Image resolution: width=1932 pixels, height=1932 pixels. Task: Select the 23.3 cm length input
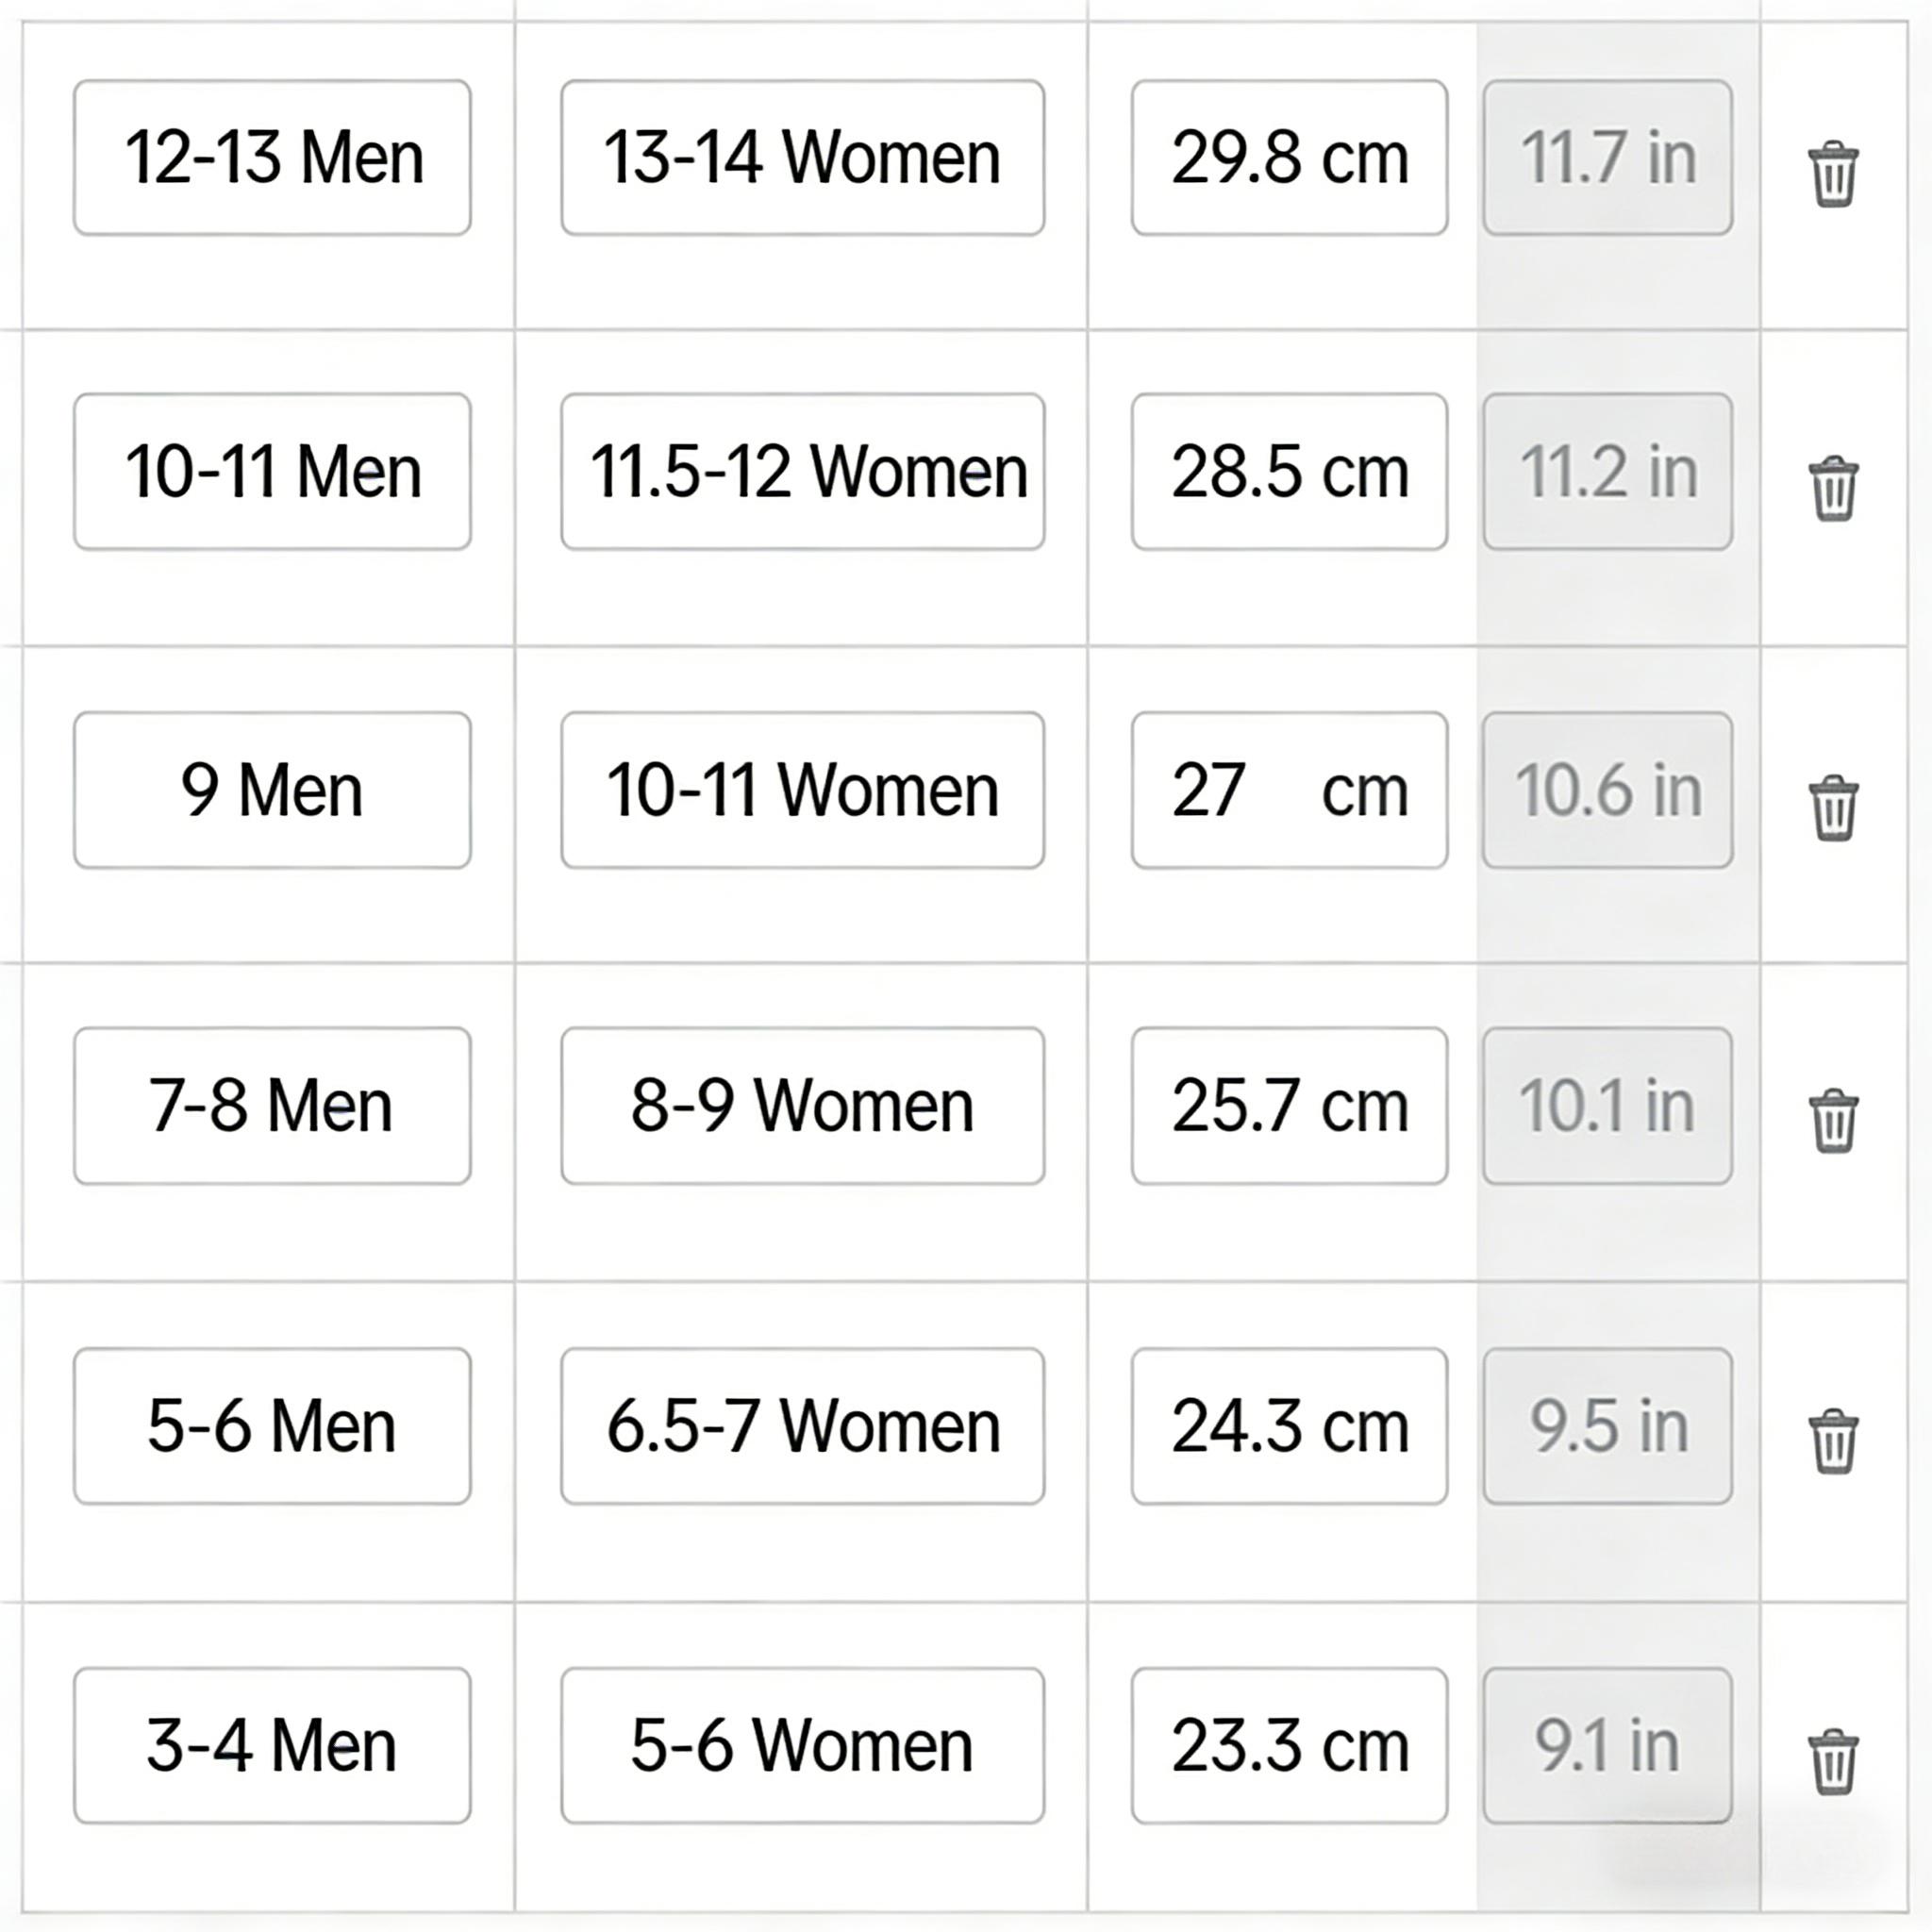[x=1288, y=1746]
